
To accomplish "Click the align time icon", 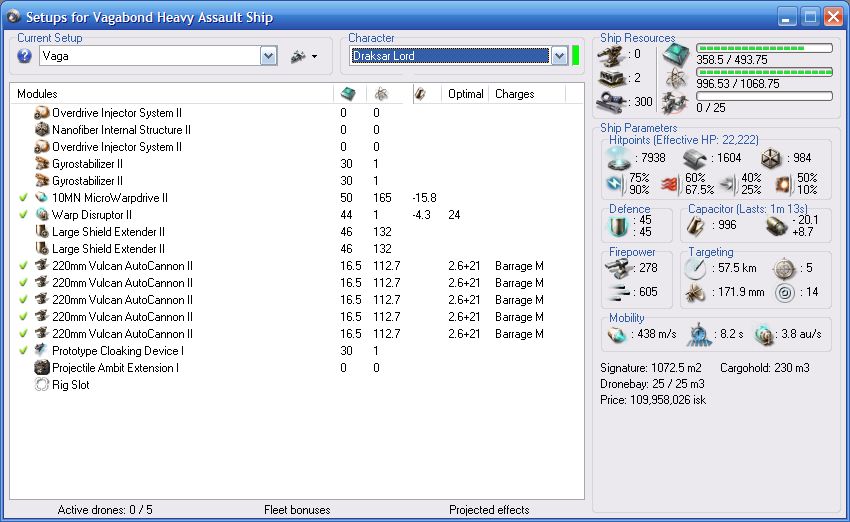I will click(700, 334).
